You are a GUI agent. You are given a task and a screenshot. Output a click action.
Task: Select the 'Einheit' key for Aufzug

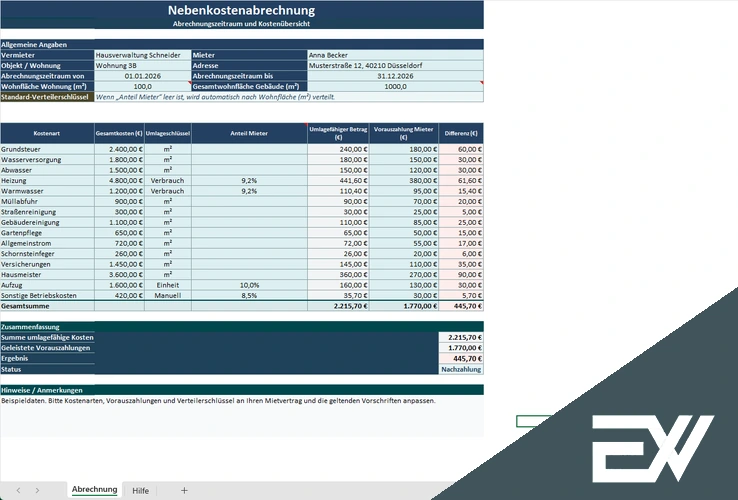click(168, 285)
